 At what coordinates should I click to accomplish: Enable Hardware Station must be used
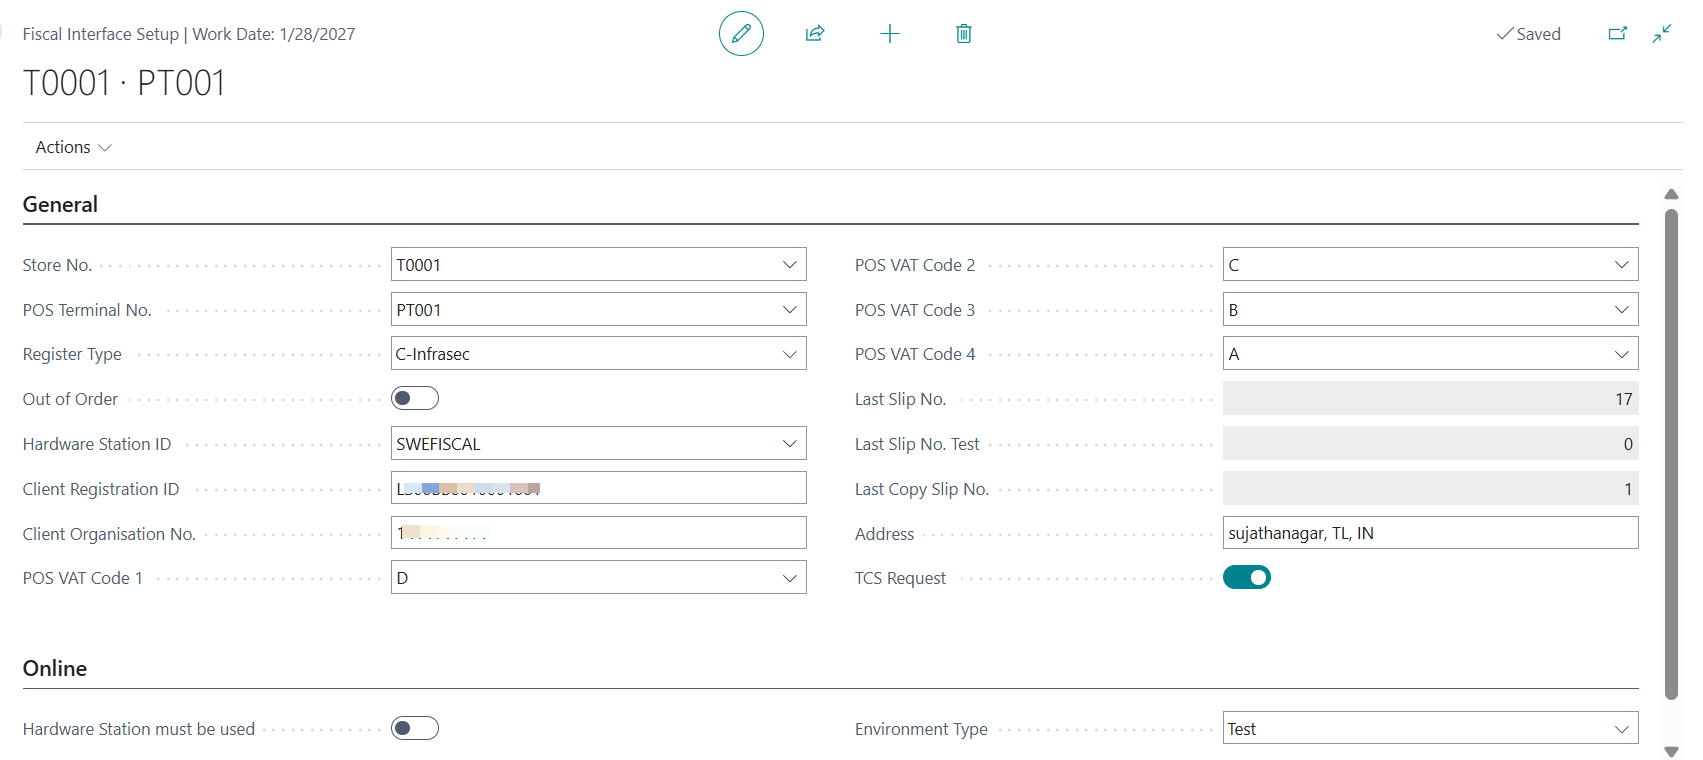point(415,729)
